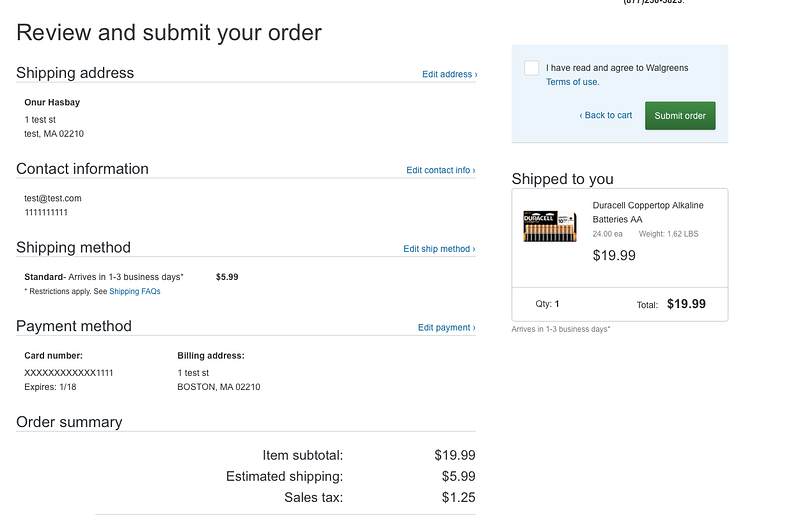Open the Shipping FAQs link
Image resolution: width=800 pixels, height=521 pixels.
[135, 291]
